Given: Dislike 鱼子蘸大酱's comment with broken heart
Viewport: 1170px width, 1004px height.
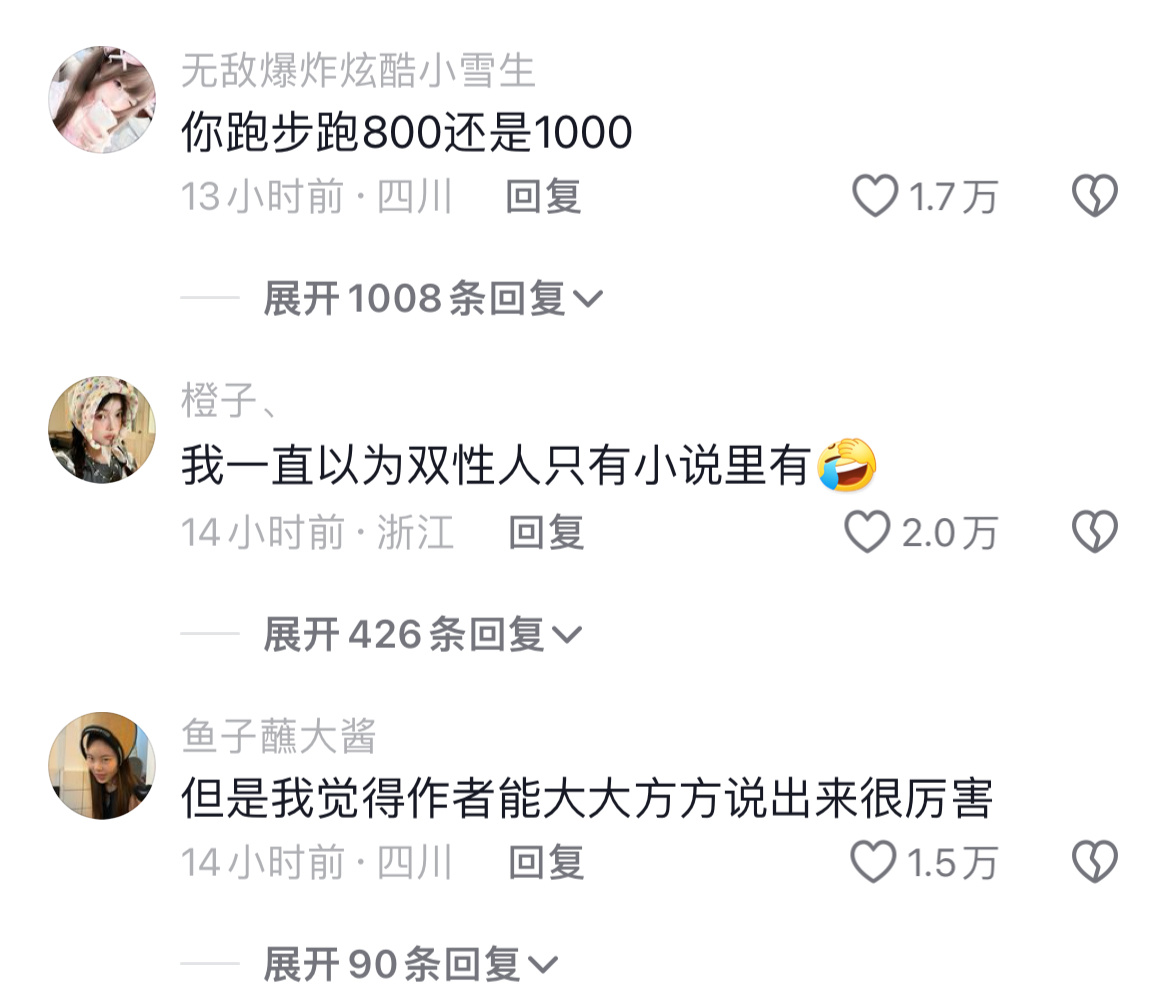Looking at the screenshot, I should click(1095, 862).
